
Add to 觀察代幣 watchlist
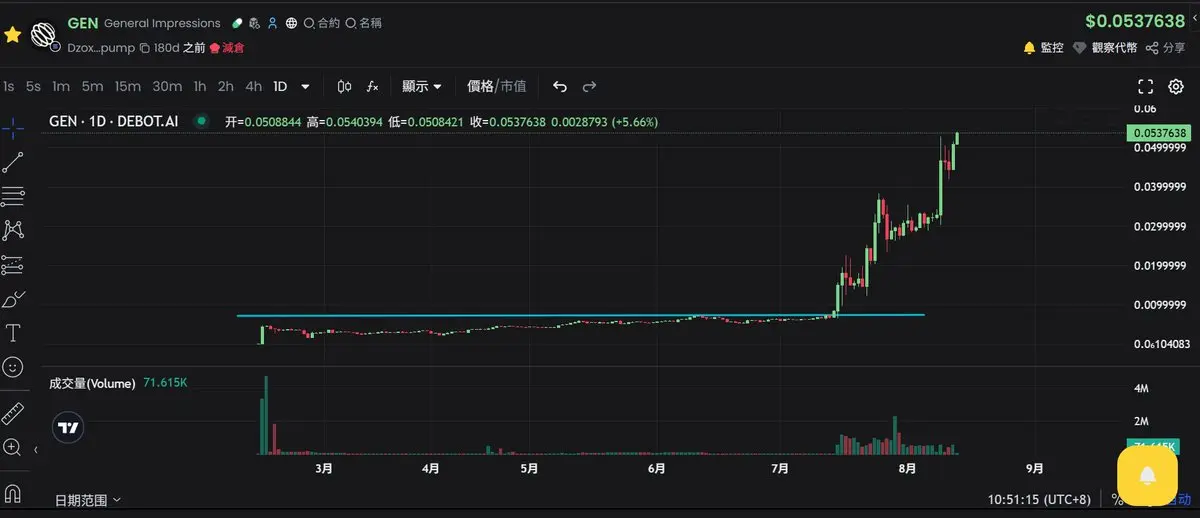point(1105,47)
